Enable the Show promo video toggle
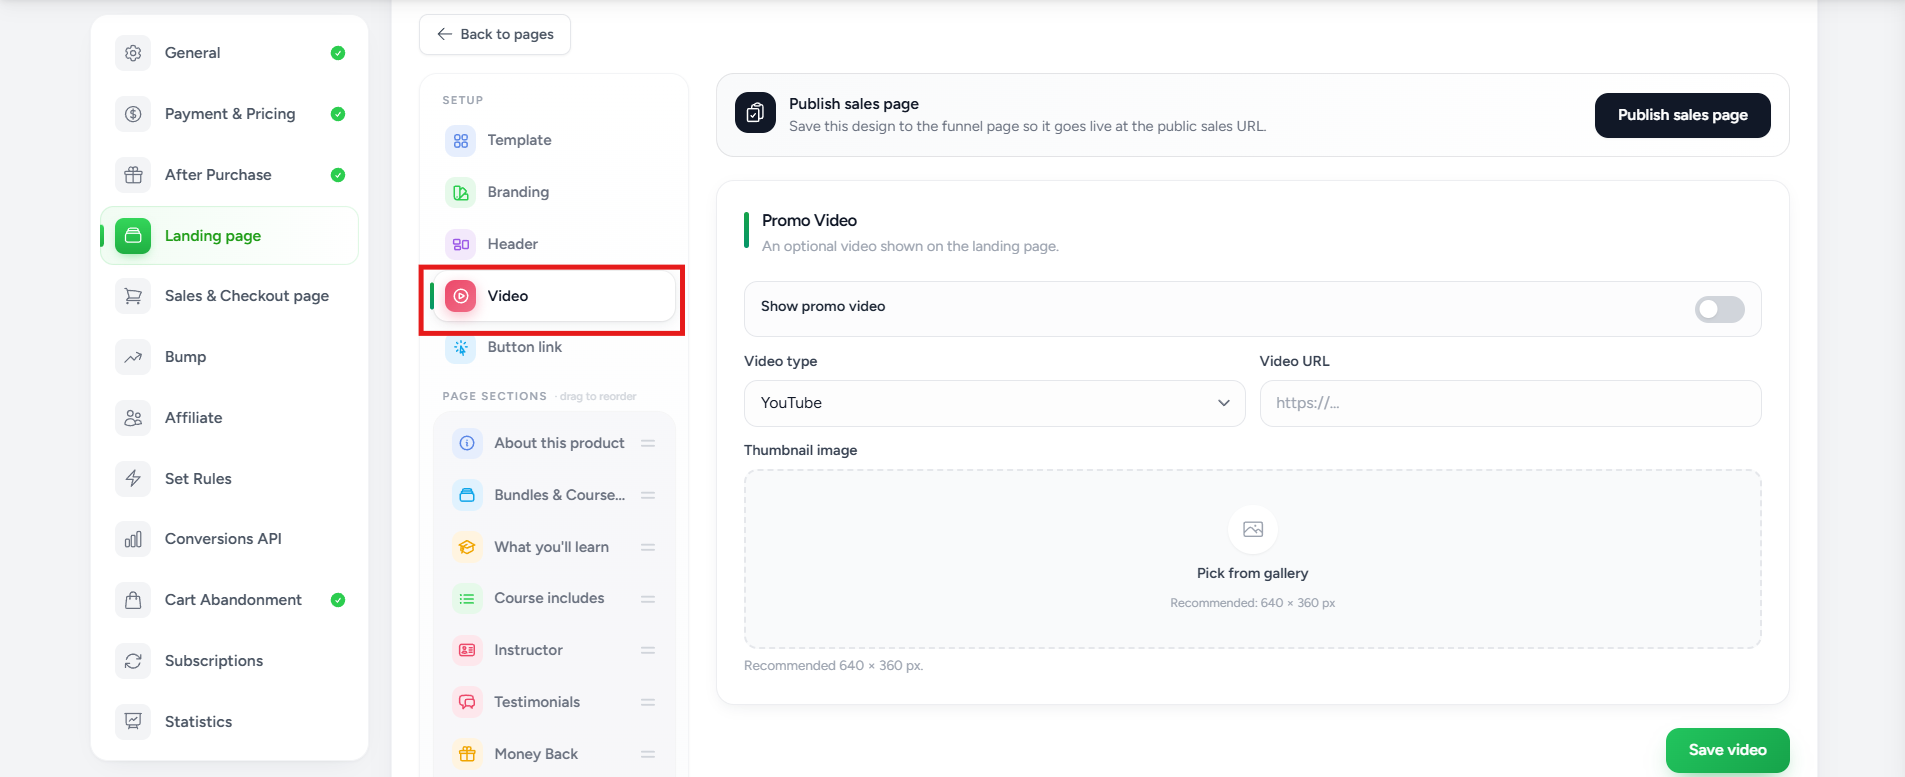Screen dimensions: 1905x777 click(1719, 309)
